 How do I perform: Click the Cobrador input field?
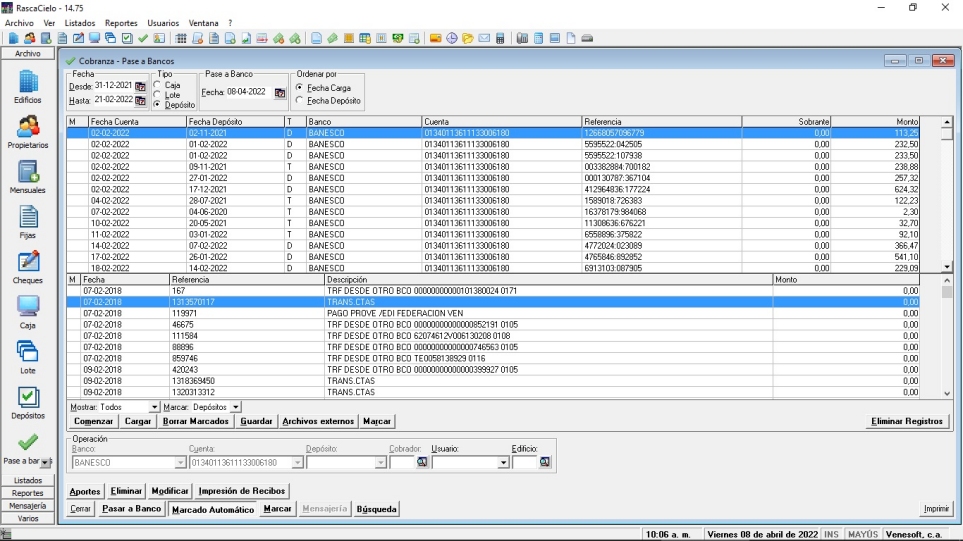point(402,462)
